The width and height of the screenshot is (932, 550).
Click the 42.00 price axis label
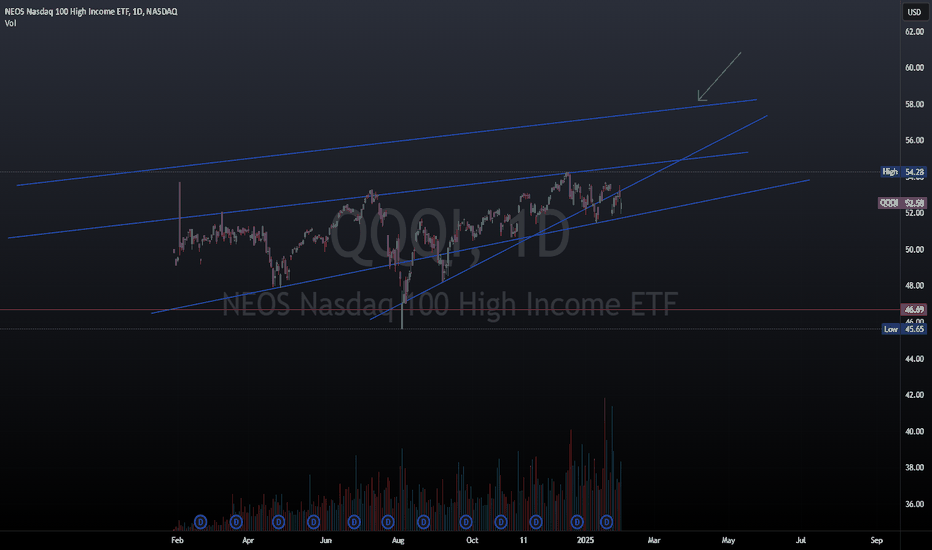point(914,395)
